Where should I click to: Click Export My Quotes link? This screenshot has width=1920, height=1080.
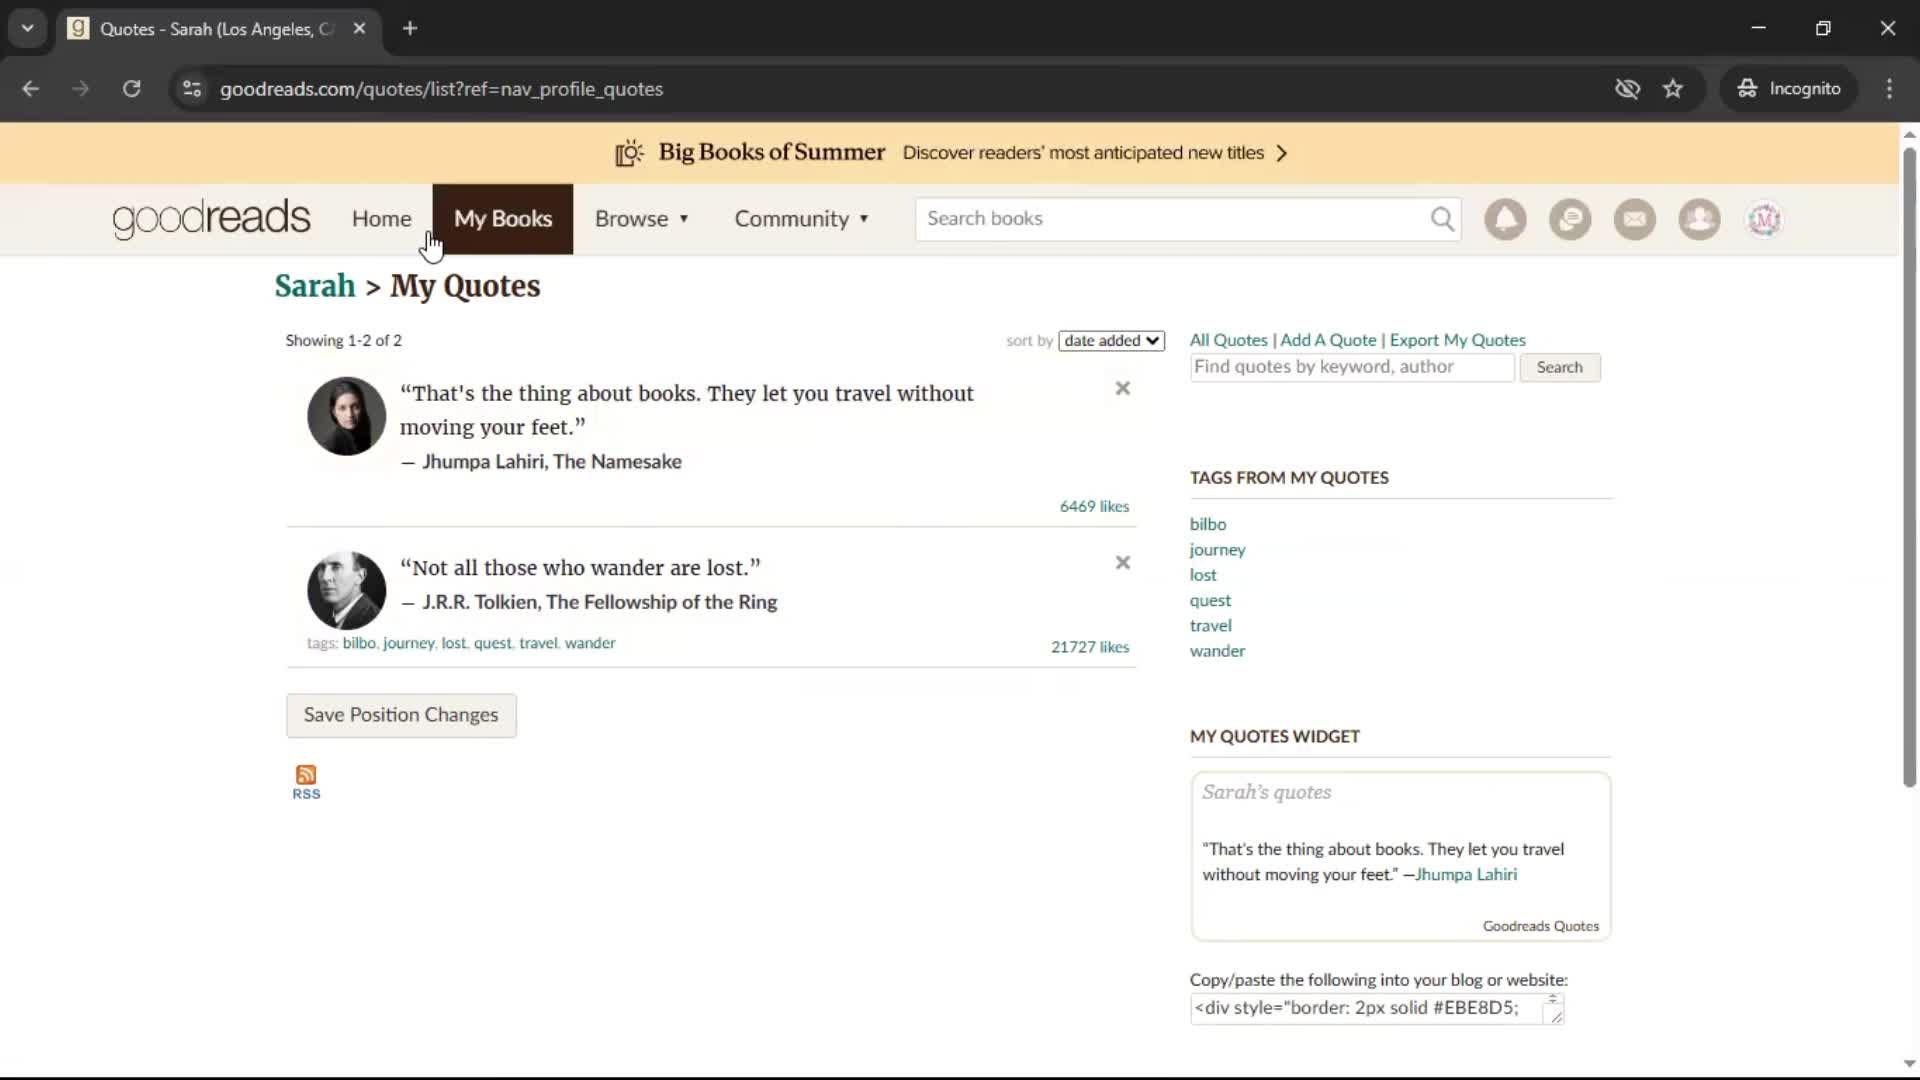point(1457,340)
